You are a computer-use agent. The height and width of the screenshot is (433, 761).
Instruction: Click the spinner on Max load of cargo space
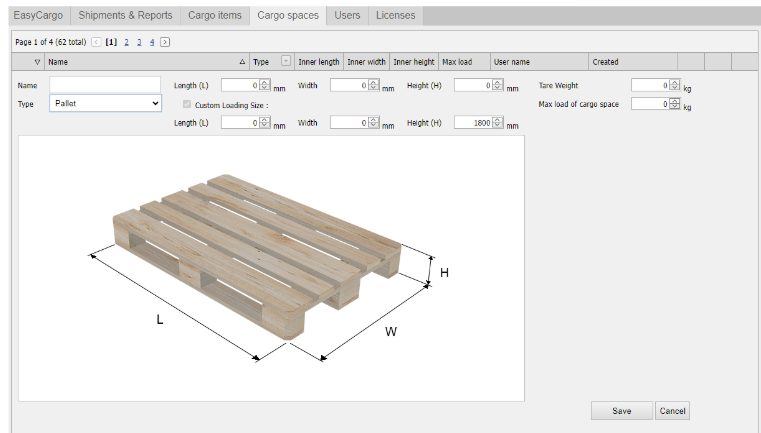[x=675, y=103]
